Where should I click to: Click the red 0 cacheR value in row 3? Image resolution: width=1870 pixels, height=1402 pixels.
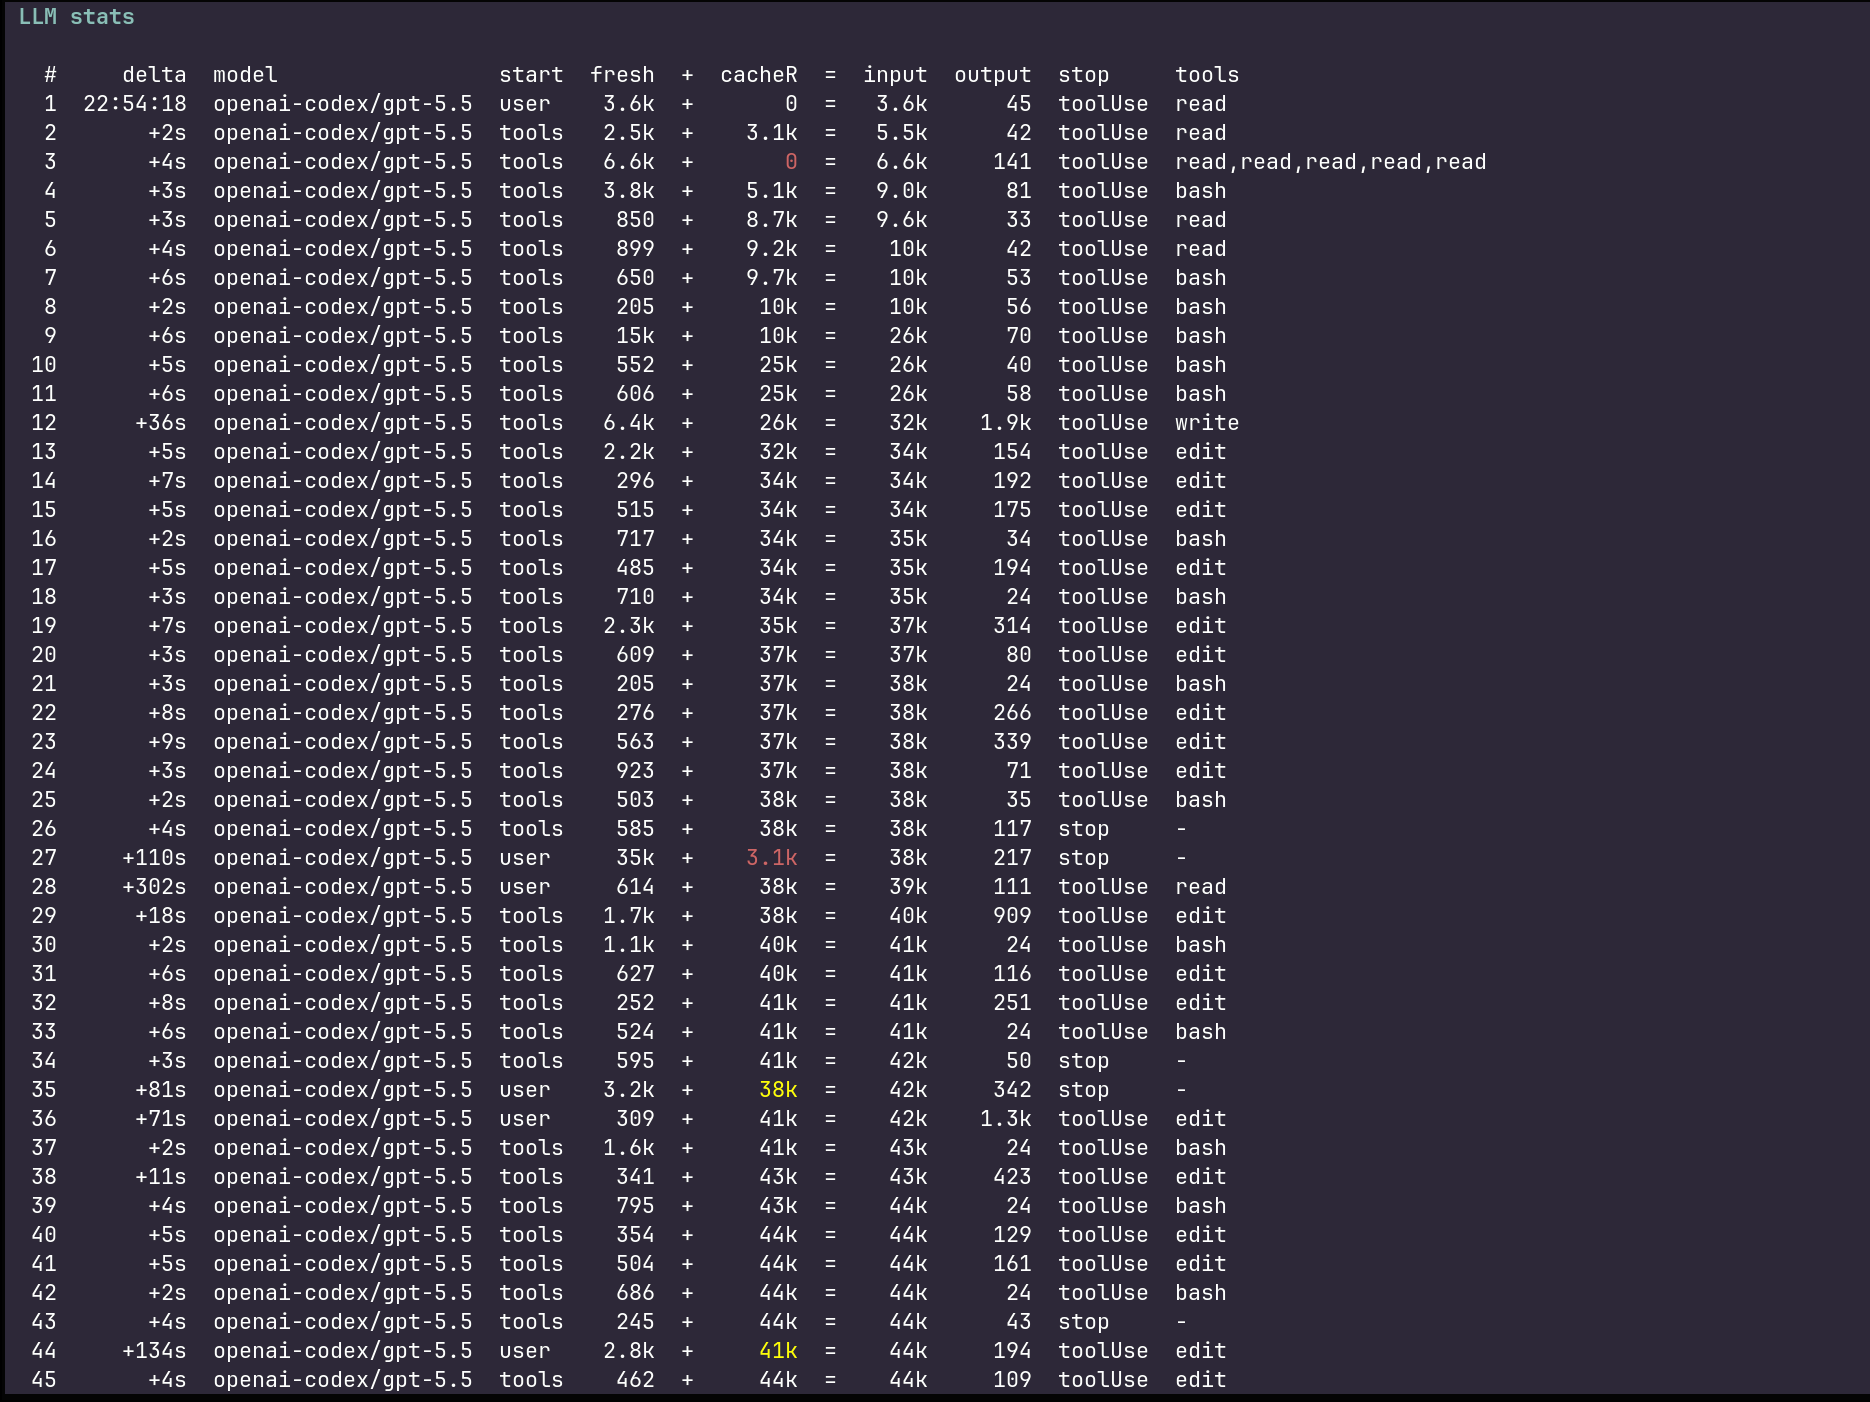[x=791, y=162]
